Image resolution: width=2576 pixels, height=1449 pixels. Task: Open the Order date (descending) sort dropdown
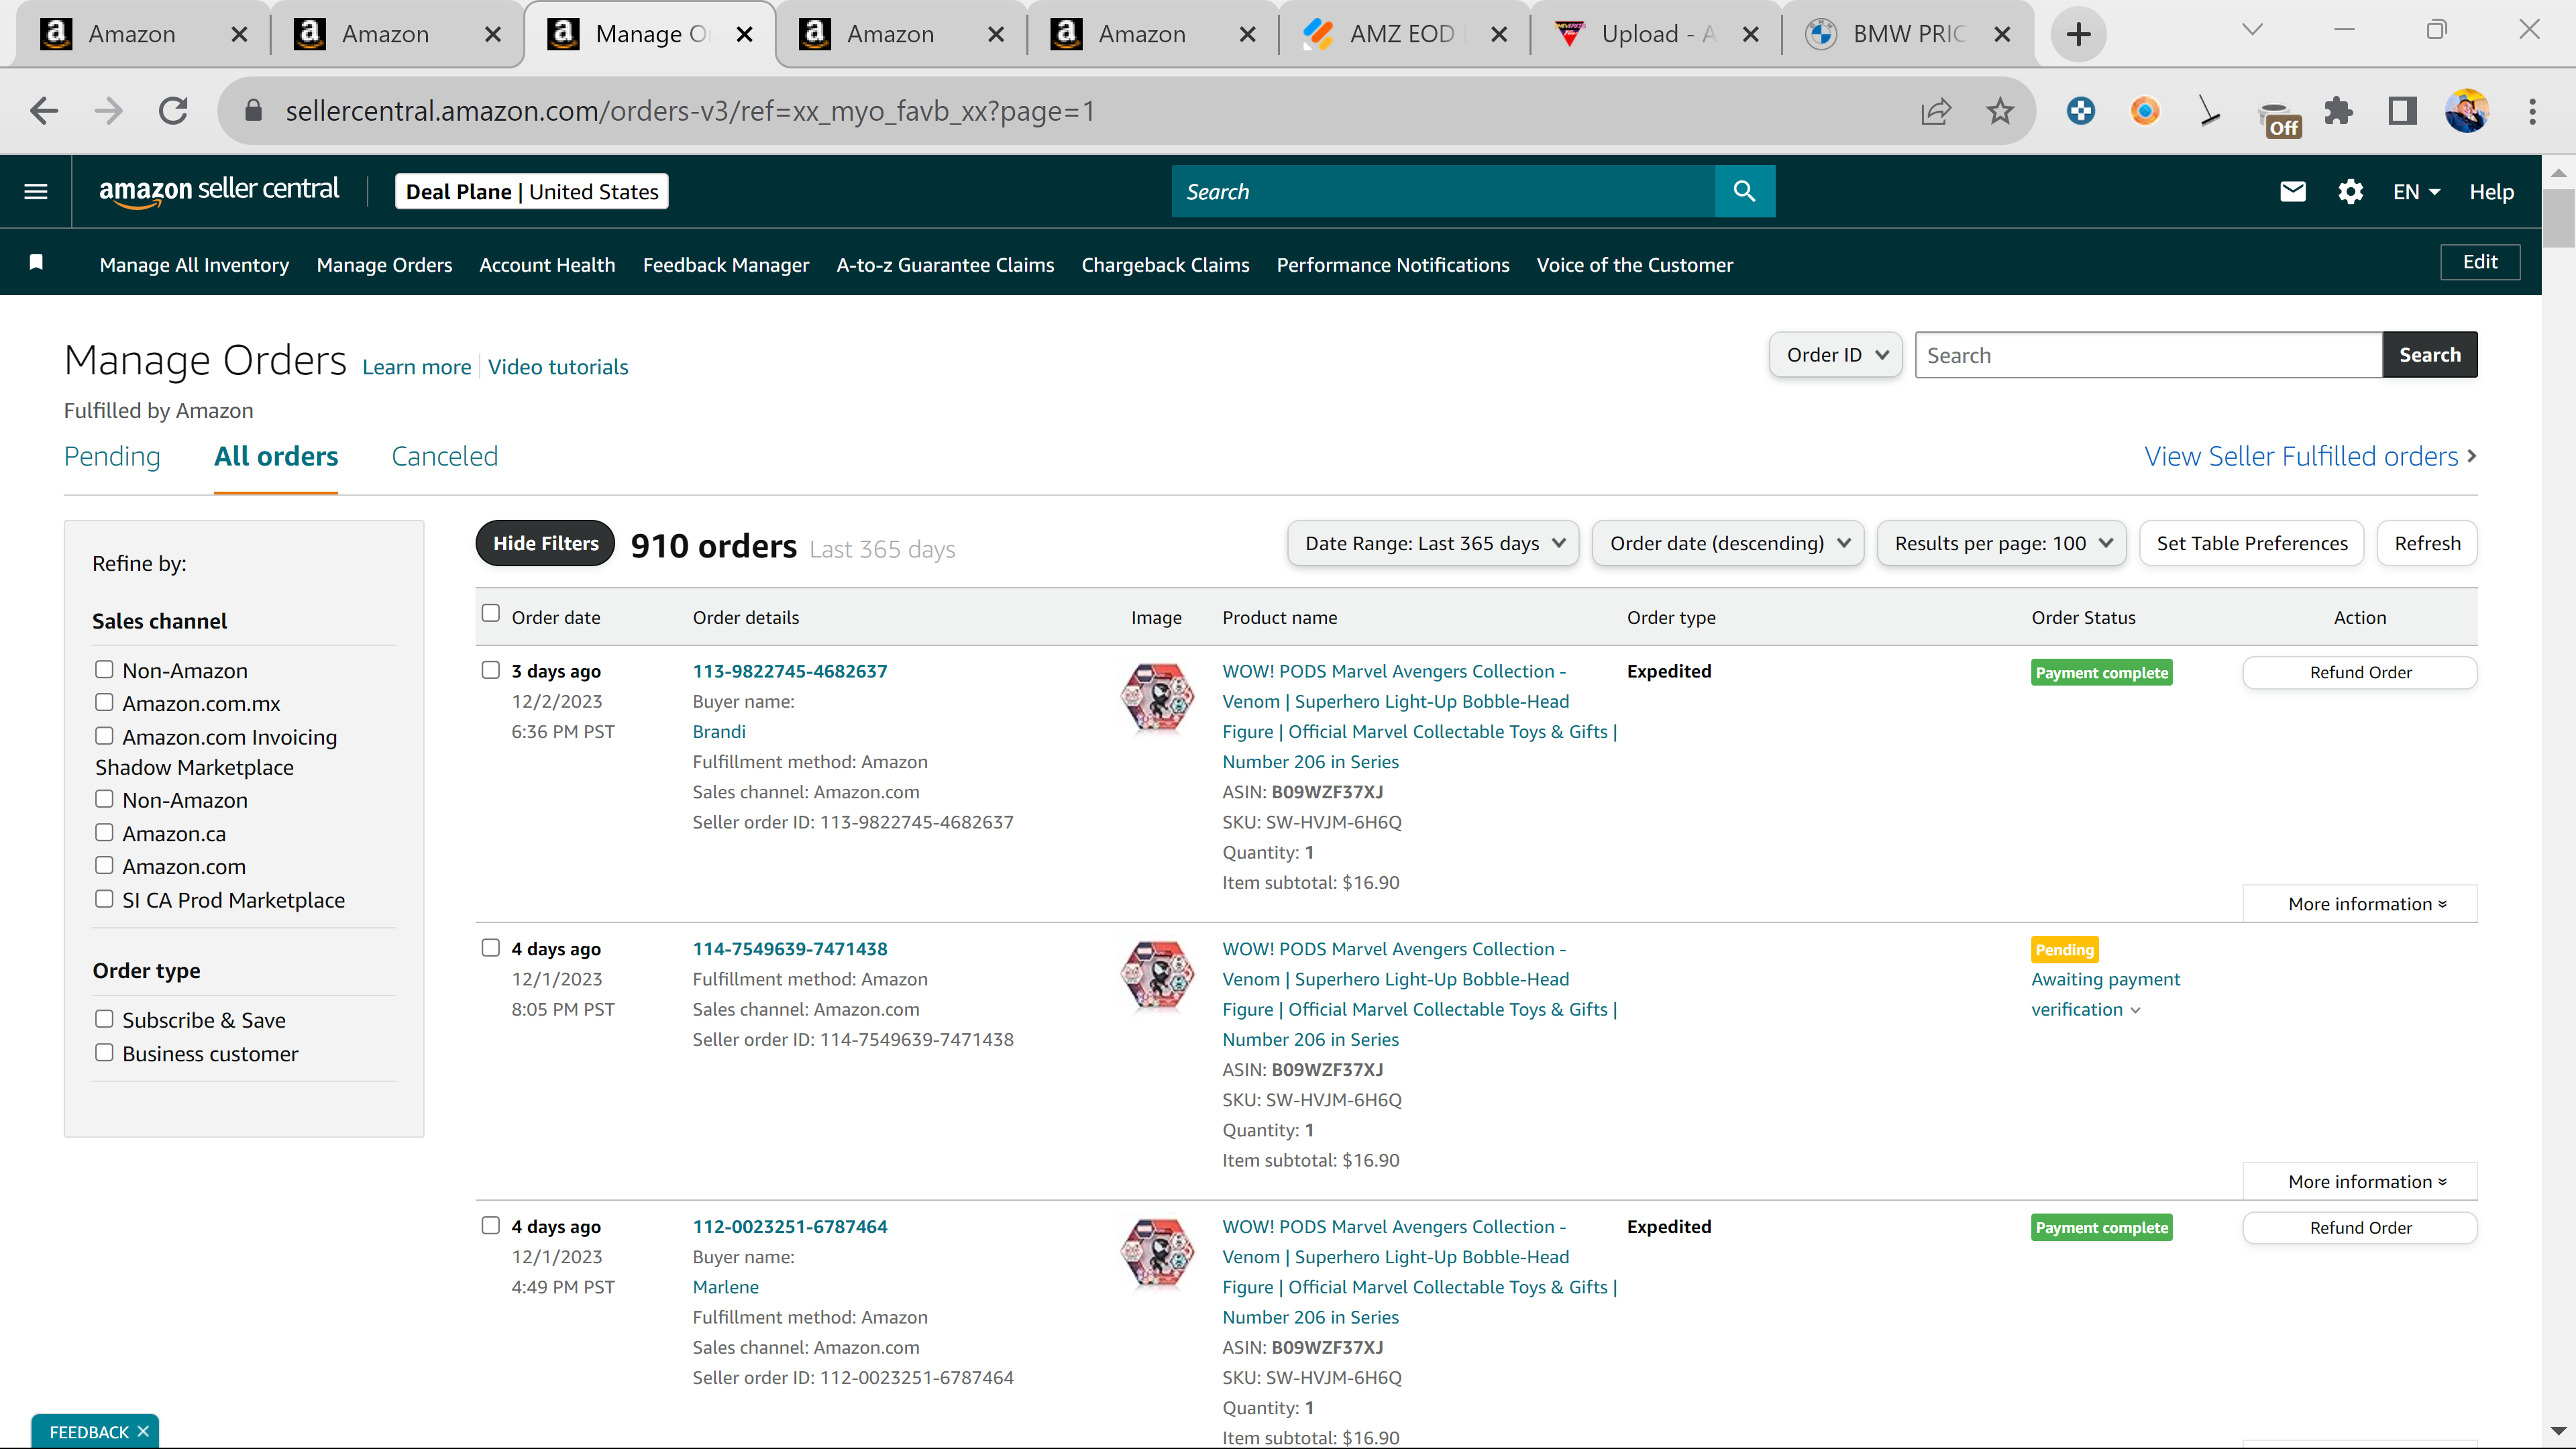(1728, 543)
